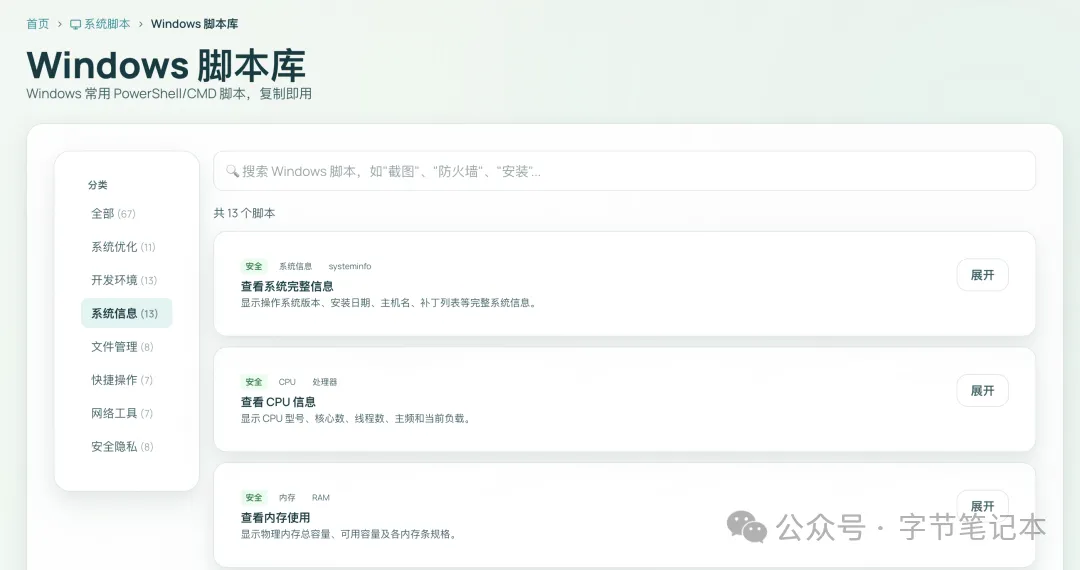Click the RAM tag on the memory card
The height and width of the screenshot is (570, 1080).
321,498
